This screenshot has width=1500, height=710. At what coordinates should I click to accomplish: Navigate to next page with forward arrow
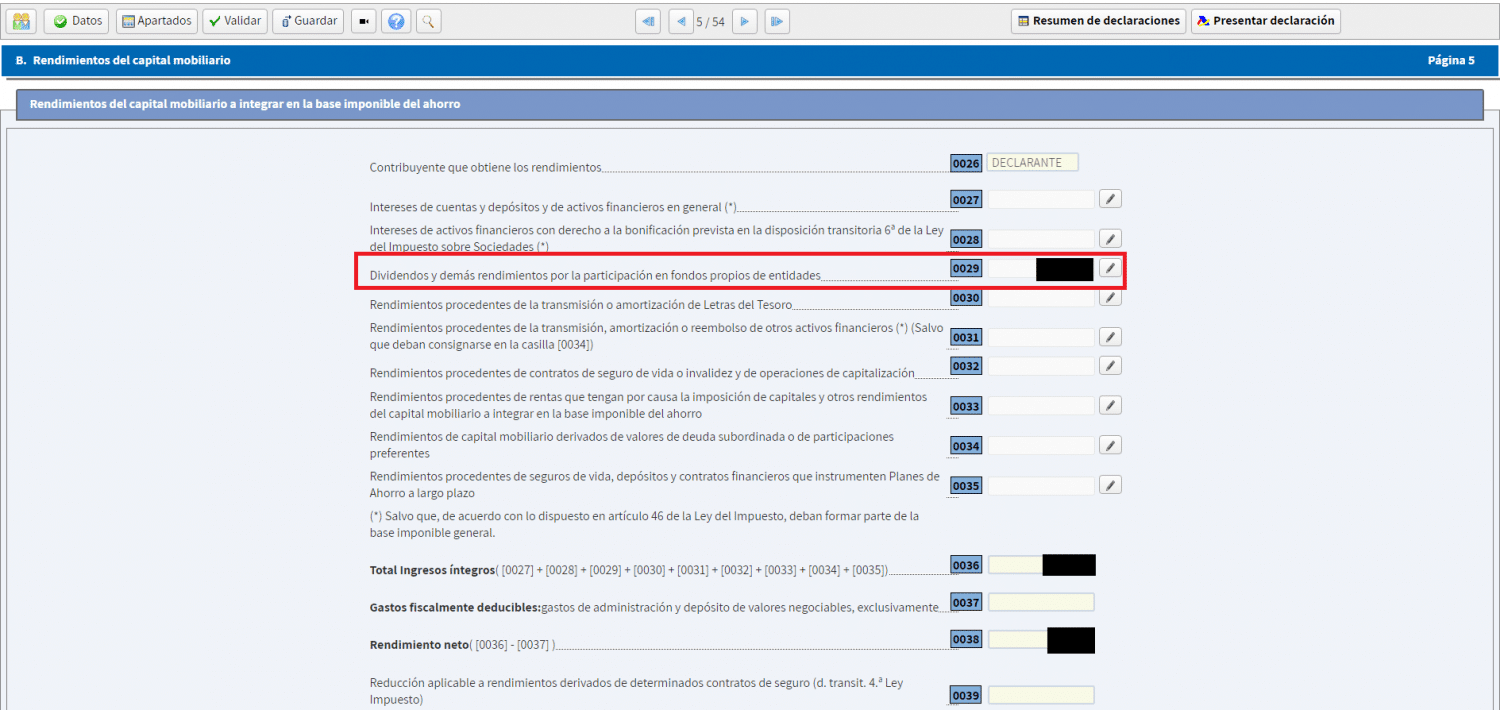pyautogui.click(x=744, y=20)
